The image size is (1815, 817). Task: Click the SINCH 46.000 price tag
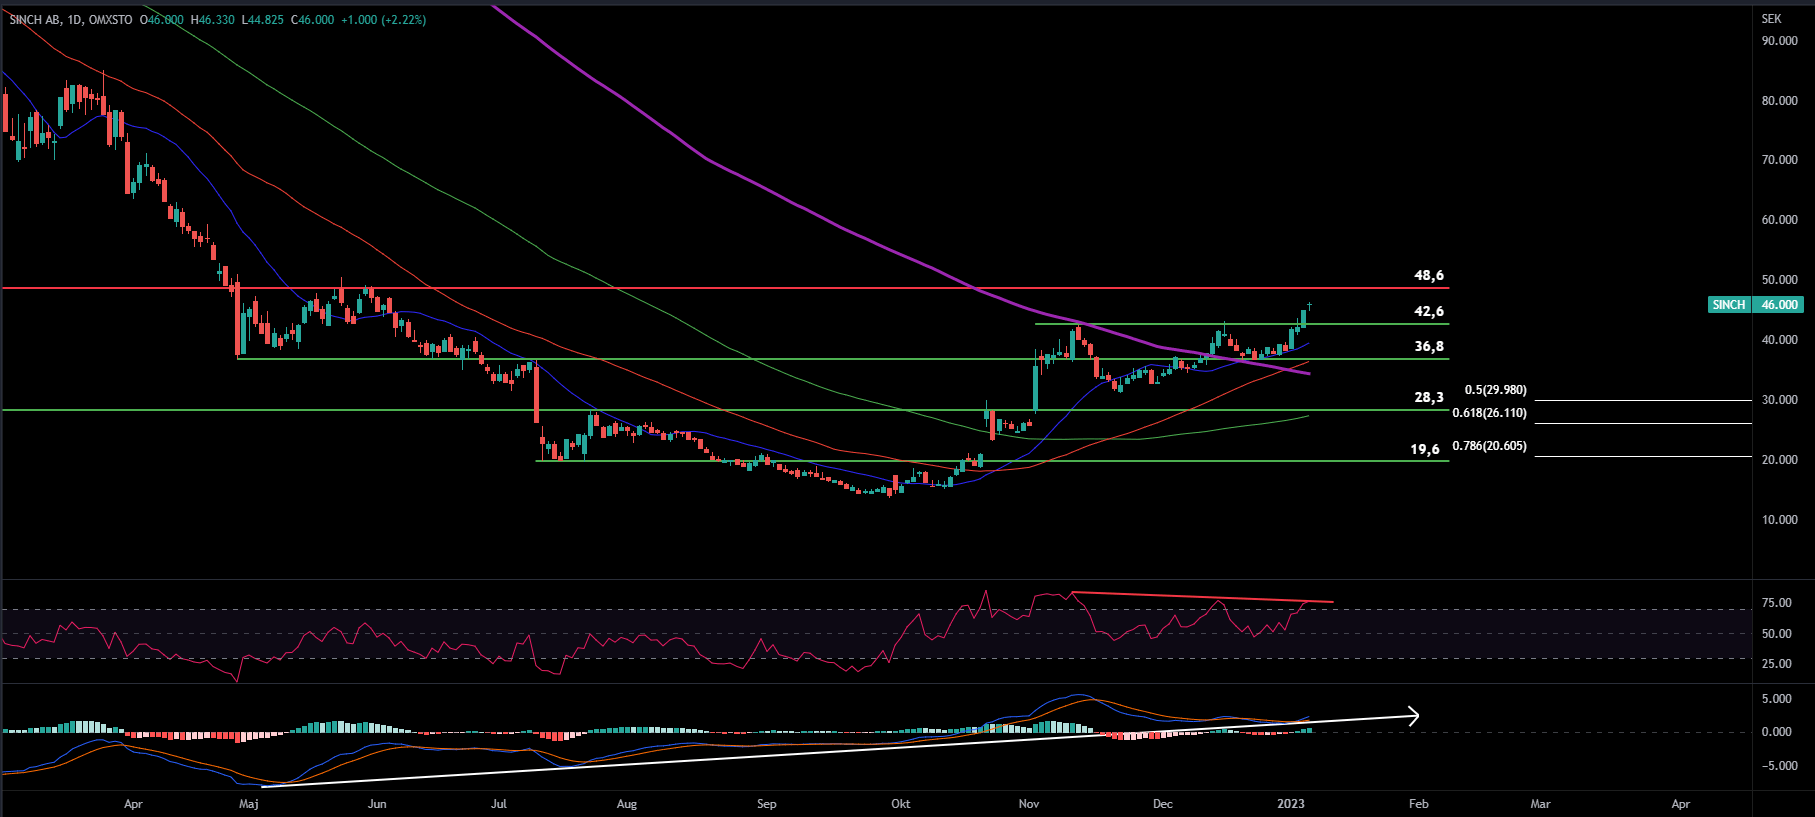point(1756,305)
